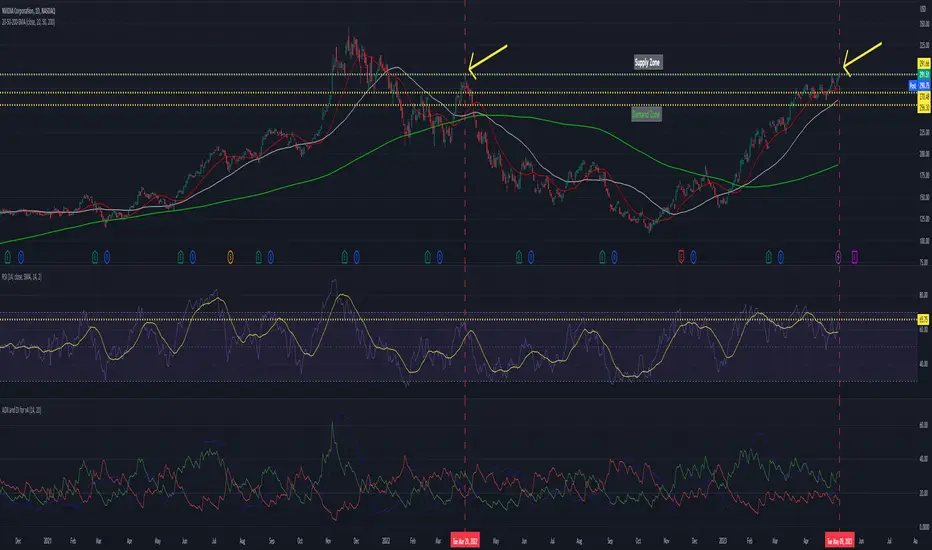This screenshot has width=932, height=550.
Task: Open the blue dividend marker for June 2021
Action: (x=193, y=257)
